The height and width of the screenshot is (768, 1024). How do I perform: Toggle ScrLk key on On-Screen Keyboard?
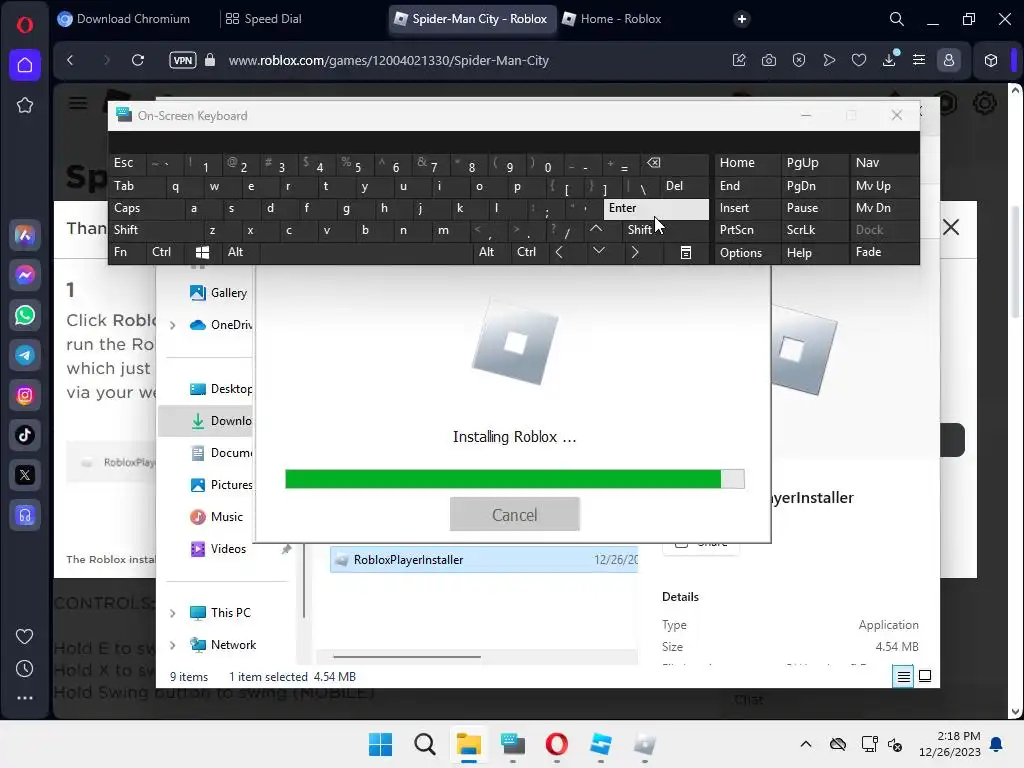814,230
